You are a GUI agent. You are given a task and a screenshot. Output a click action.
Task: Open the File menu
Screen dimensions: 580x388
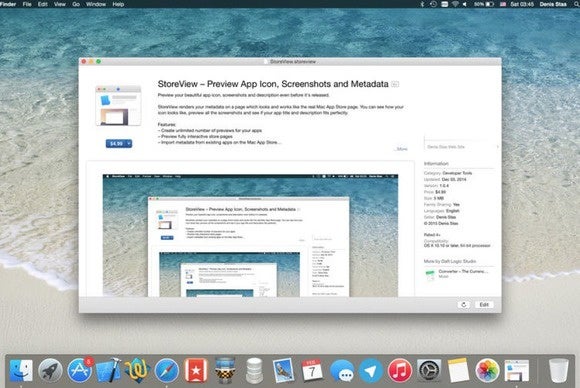(27, 4)
